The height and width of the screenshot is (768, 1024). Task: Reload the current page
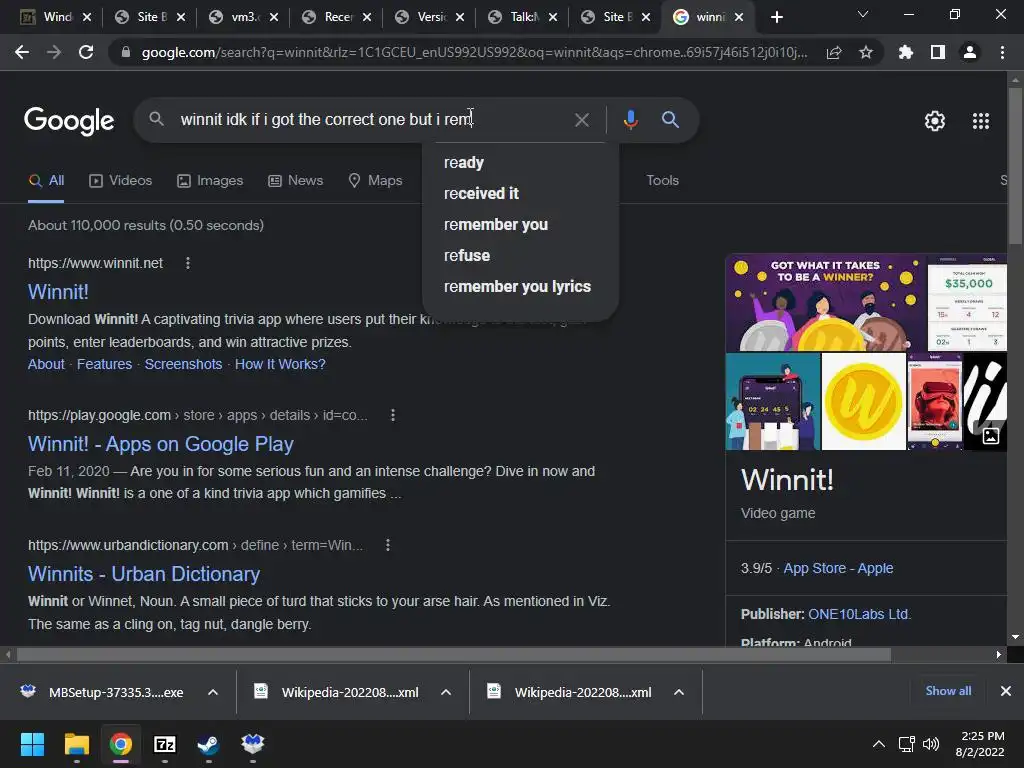[86, 52]
